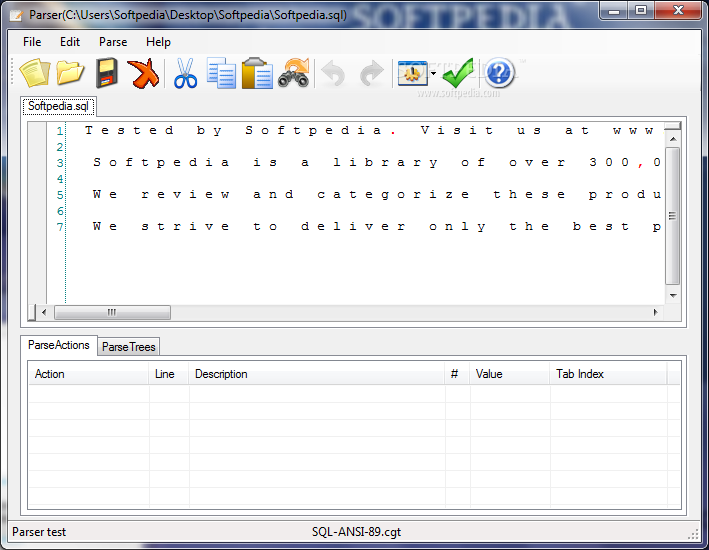Click 'Parser test' in the status bar

(x=39, y=532)
